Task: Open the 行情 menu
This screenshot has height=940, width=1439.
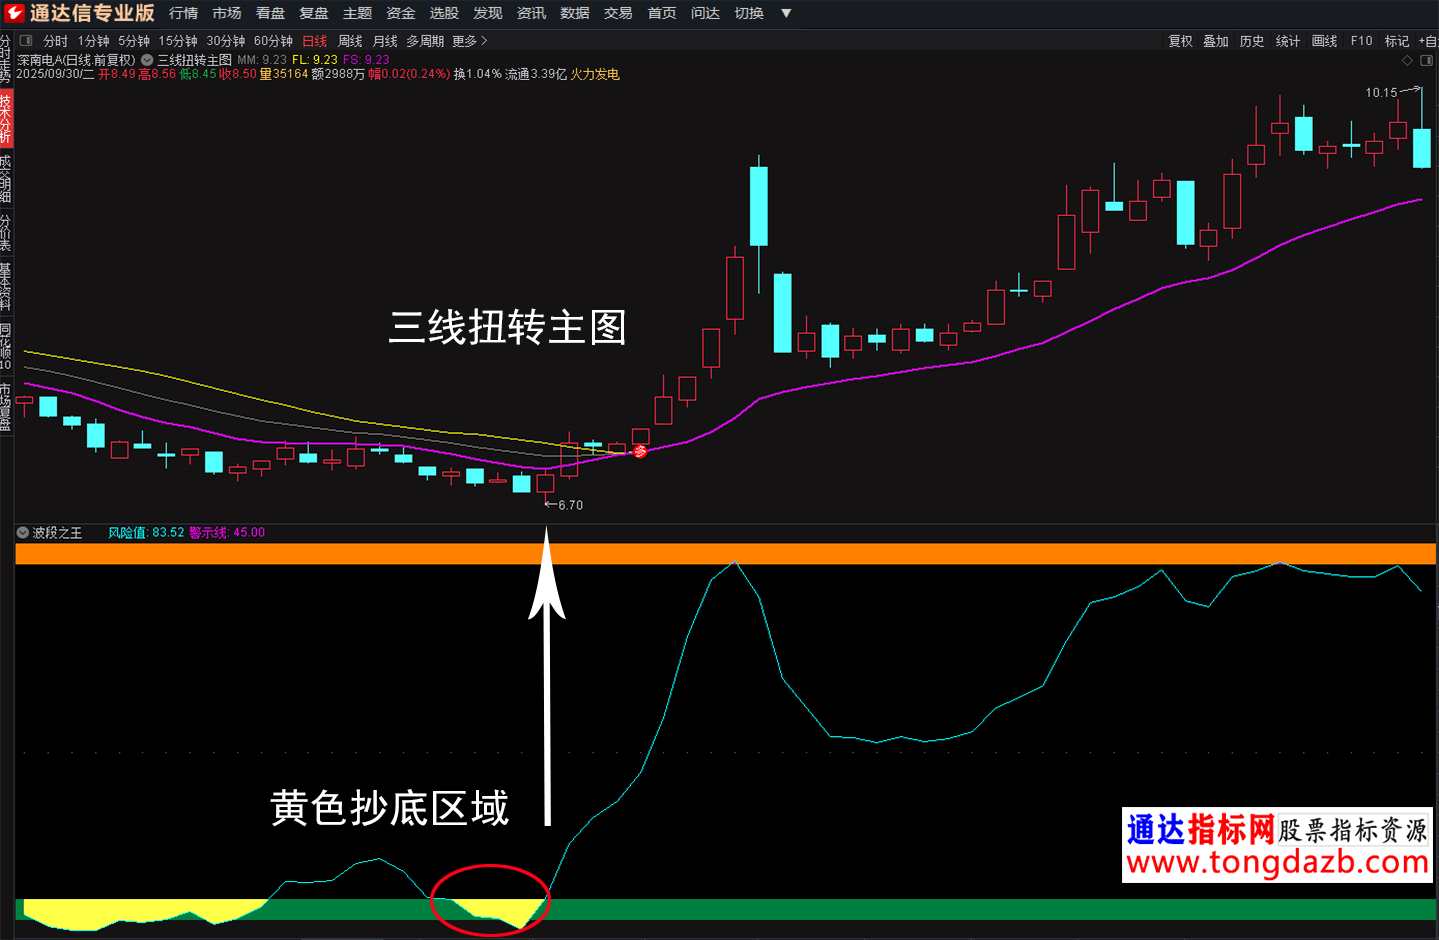Action: click(x=184, y=13)
